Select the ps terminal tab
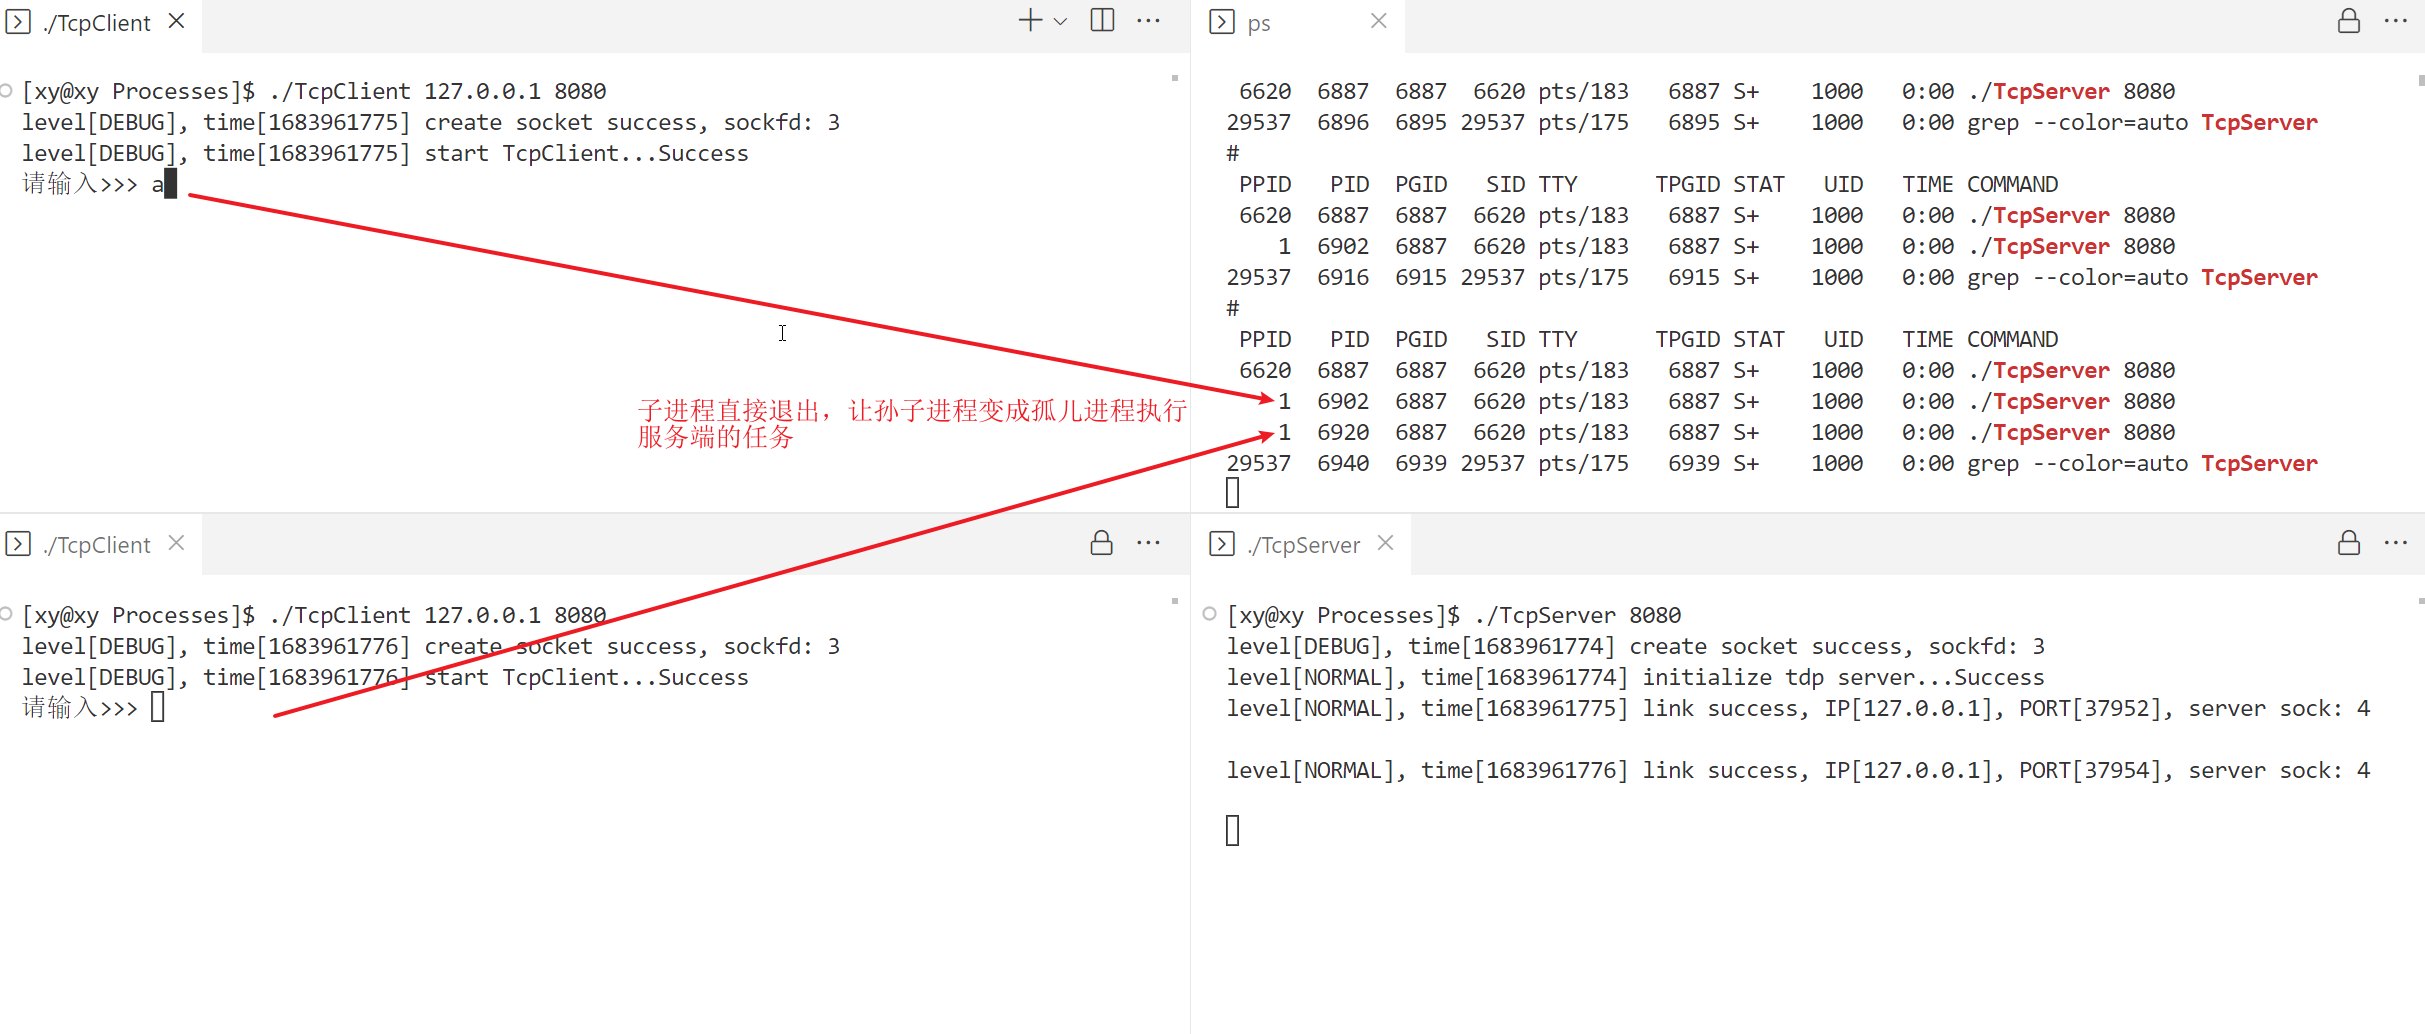Screen dimensions: 2425x1034 click(x=1259, y=23)
